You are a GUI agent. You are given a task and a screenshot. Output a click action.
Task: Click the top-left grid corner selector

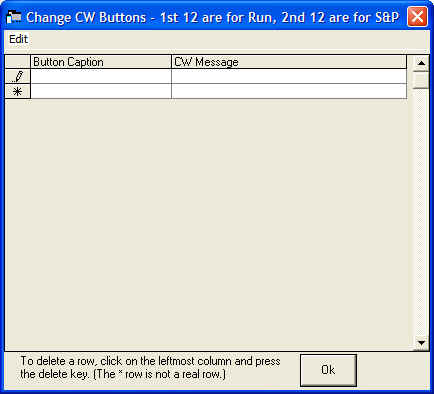coord(18,62)
